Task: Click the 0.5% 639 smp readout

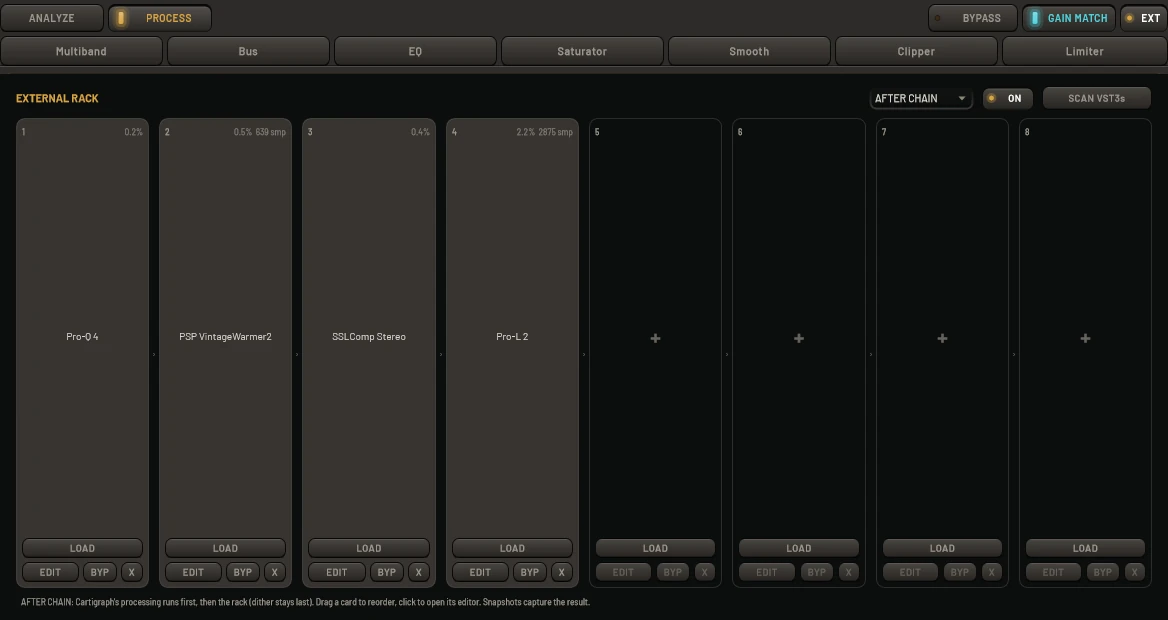Action: coord(259,132)
